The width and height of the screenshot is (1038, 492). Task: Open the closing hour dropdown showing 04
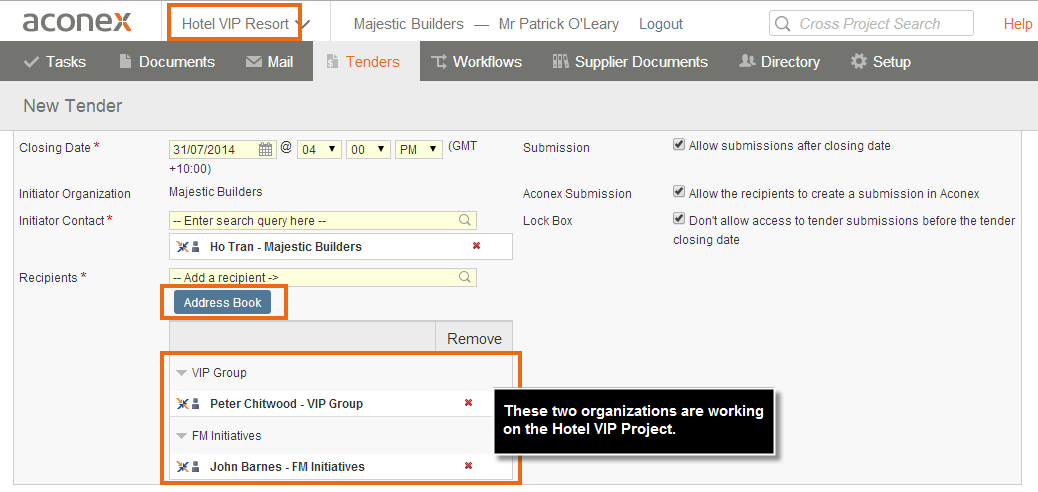click(319, 150)
